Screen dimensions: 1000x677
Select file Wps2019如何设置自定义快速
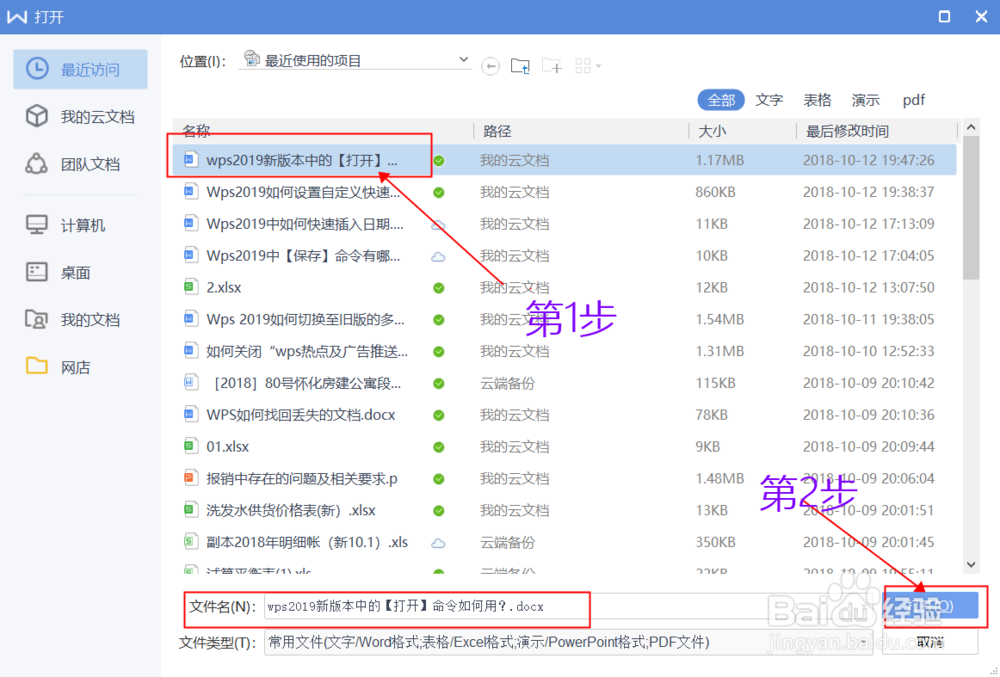pos(564,192)
